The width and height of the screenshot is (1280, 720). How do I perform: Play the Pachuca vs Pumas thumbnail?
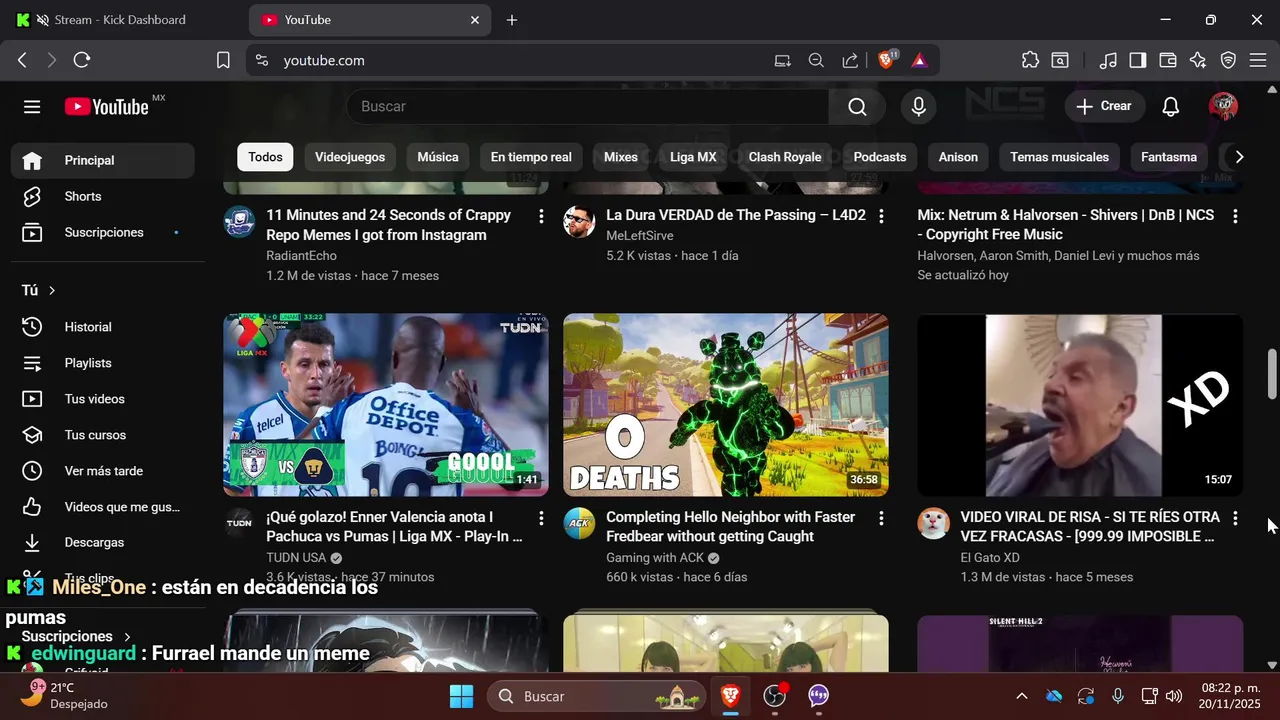pos(386,405)
